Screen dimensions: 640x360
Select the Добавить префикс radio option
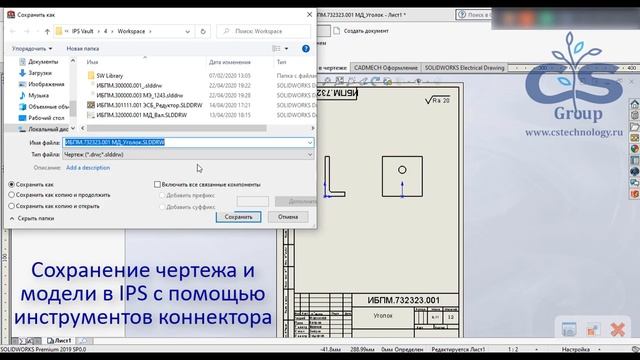[162, 196]
